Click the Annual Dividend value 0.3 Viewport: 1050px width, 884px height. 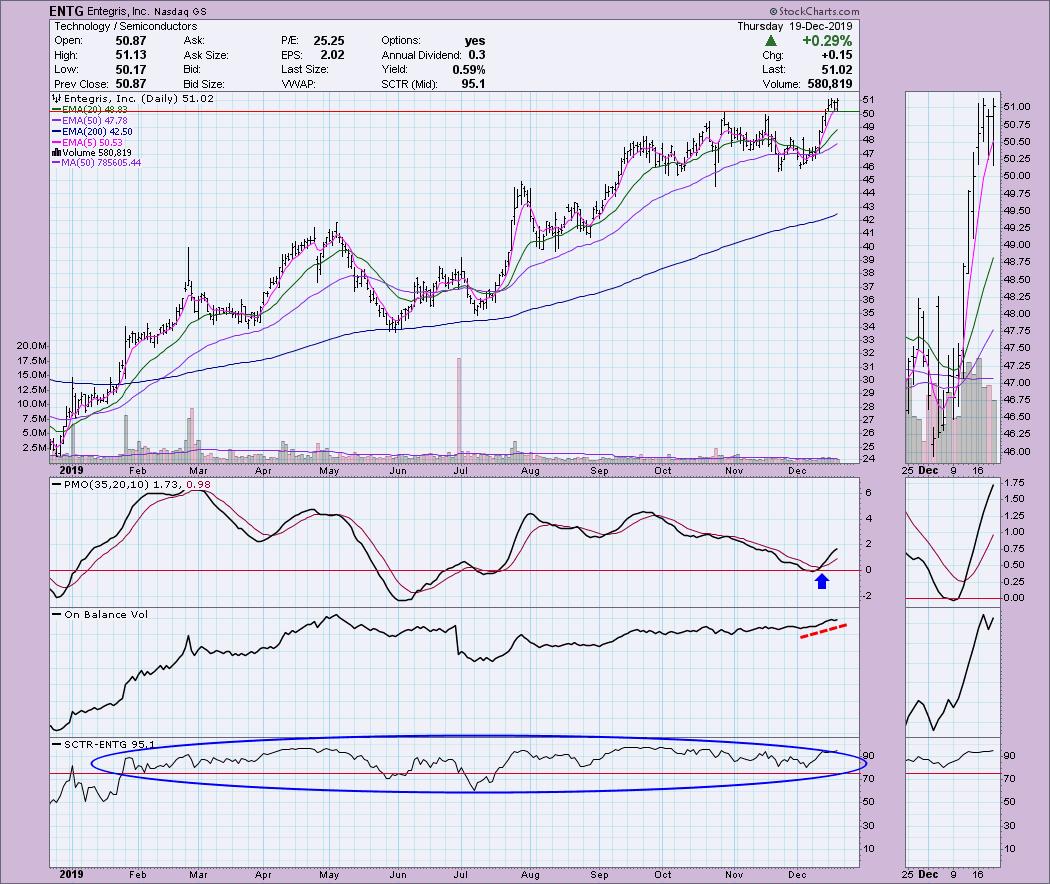[477, 55]
